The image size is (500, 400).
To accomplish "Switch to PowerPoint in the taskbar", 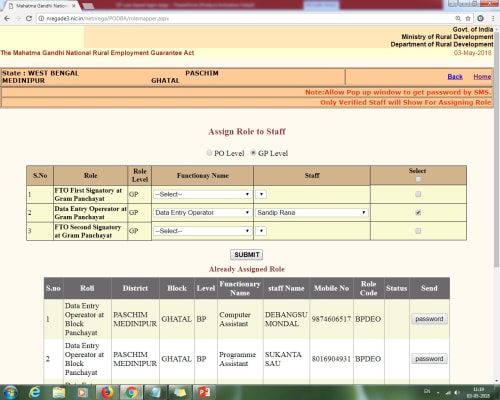I will (x=204, y=392).
